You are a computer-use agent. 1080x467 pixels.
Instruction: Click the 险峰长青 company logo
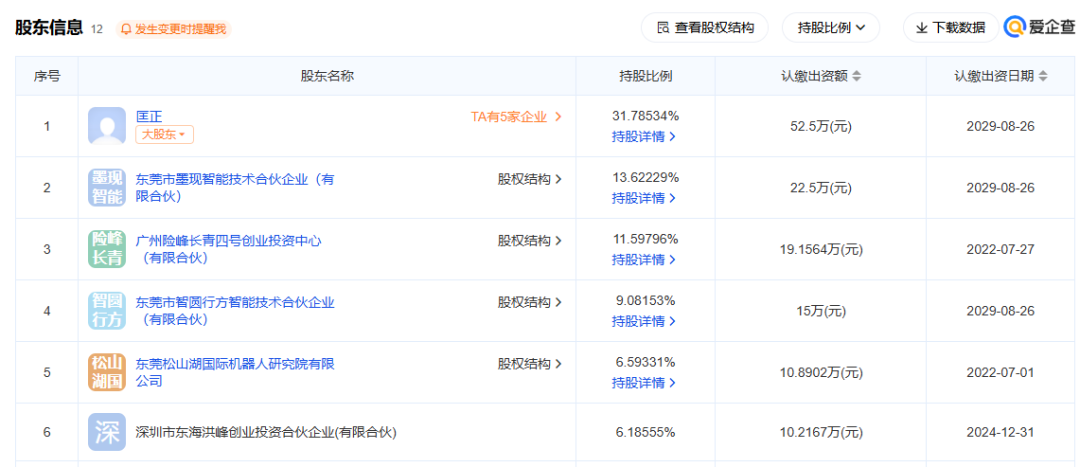[x=107, y=249]
